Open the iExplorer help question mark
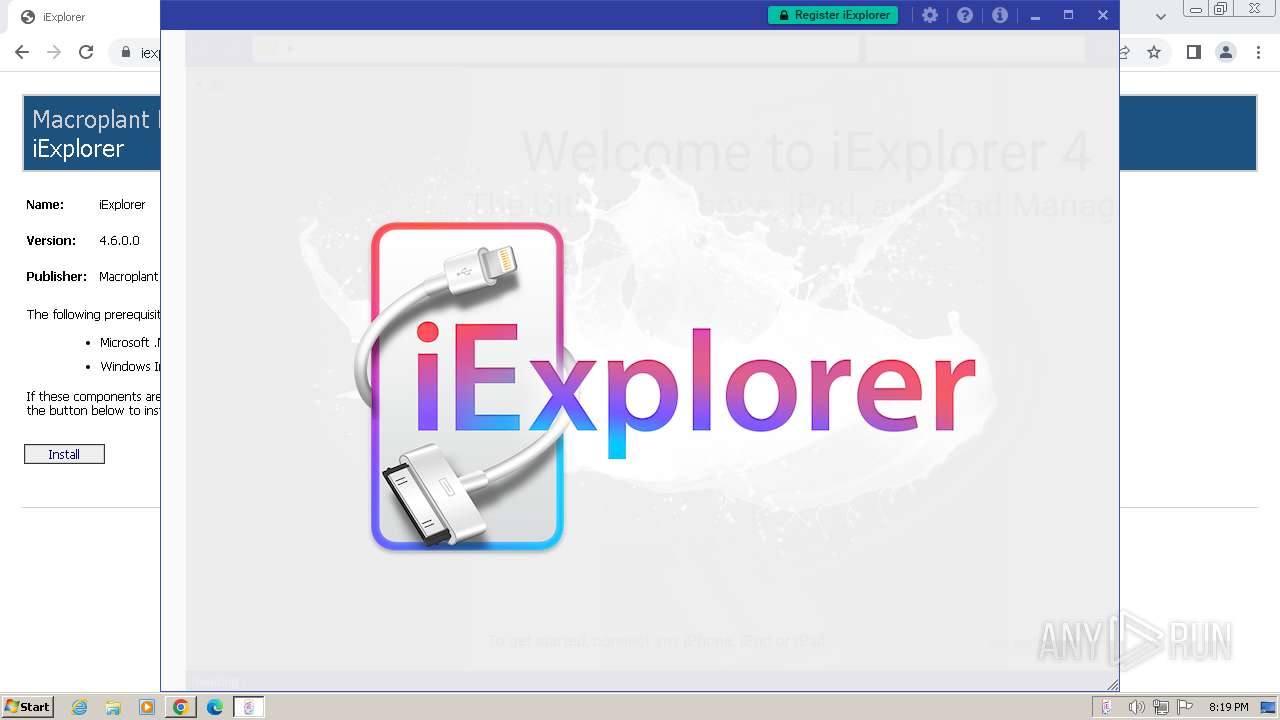The width and height of the screenshot is (1280, 720). [965, 15]
